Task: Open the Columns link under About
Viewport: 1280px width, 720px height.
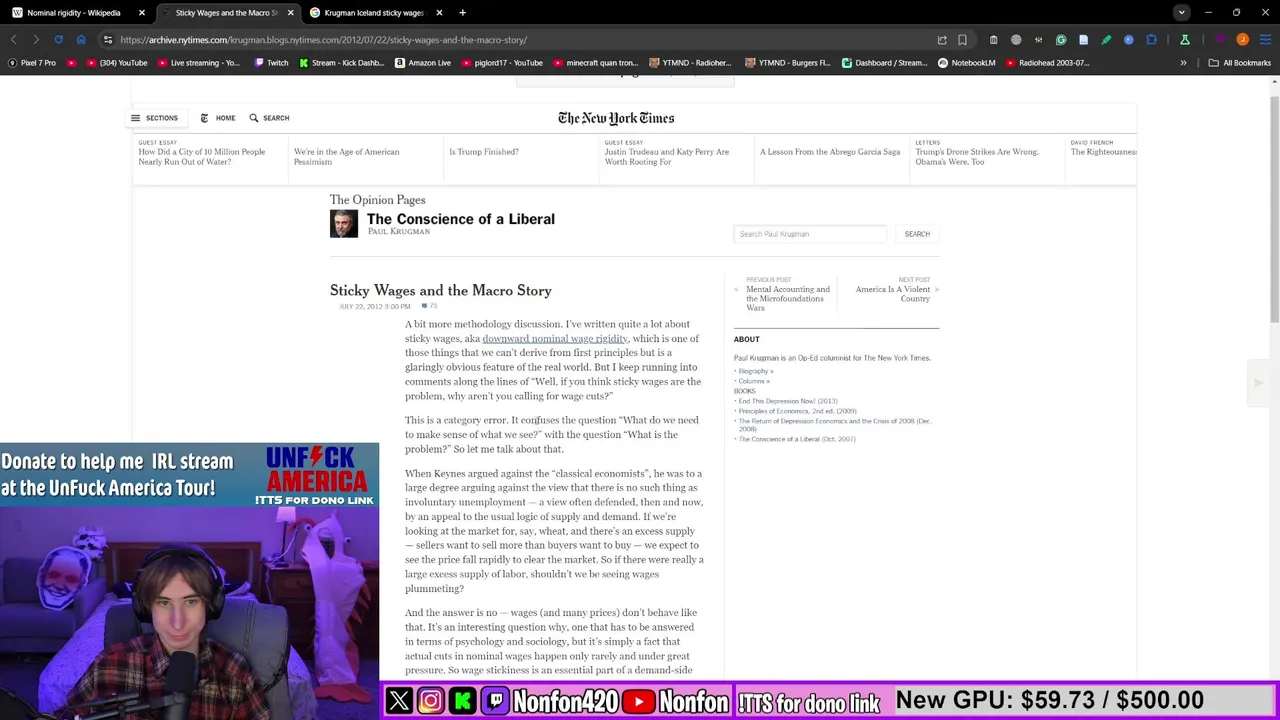Action: click(x=754, y=381)
